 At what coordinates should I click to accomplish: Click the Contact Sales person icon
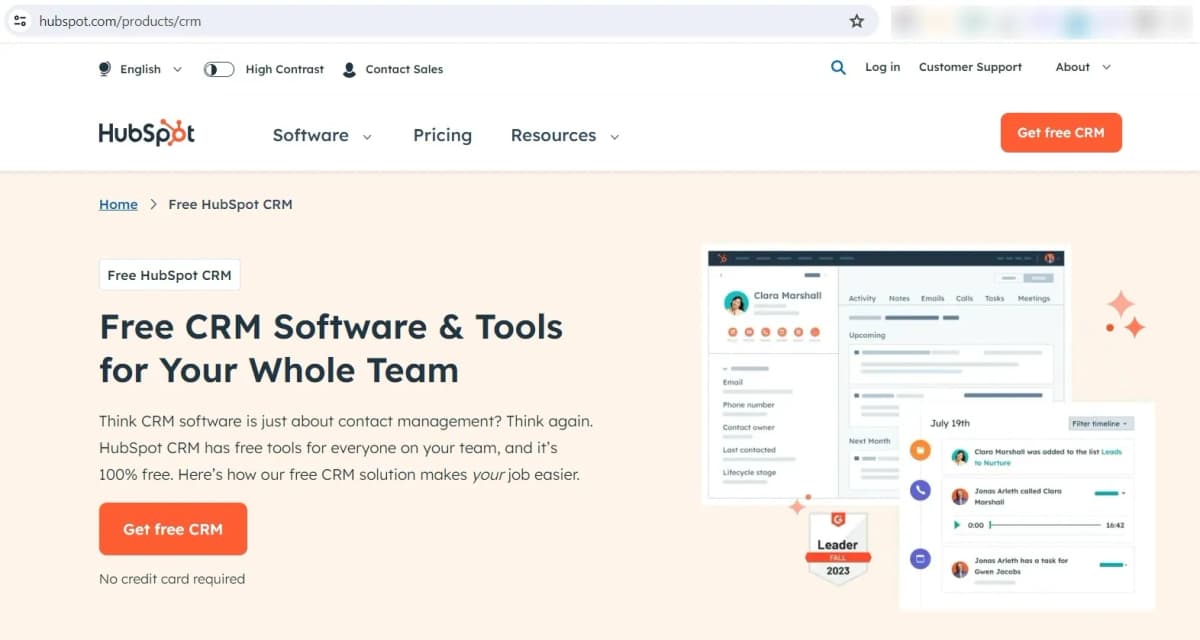point(349,69)
